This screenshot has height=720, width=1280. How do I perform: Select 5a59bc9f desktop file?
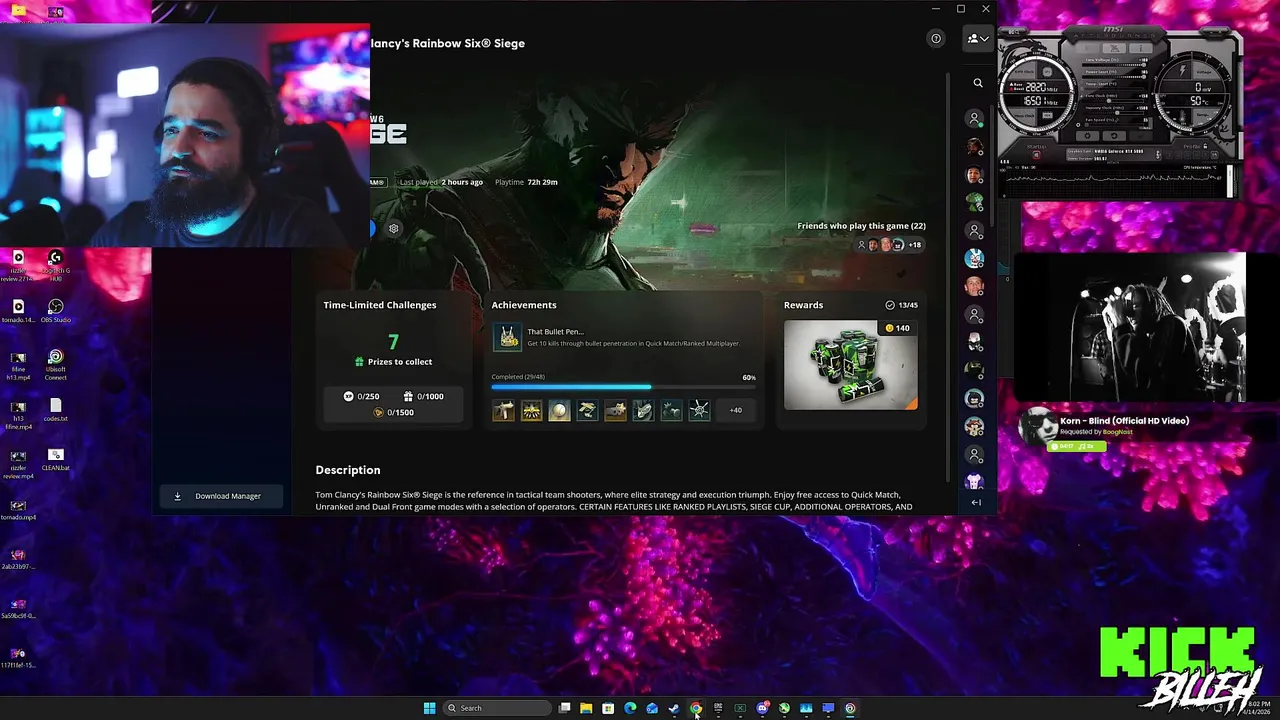[x=18, y=608]
